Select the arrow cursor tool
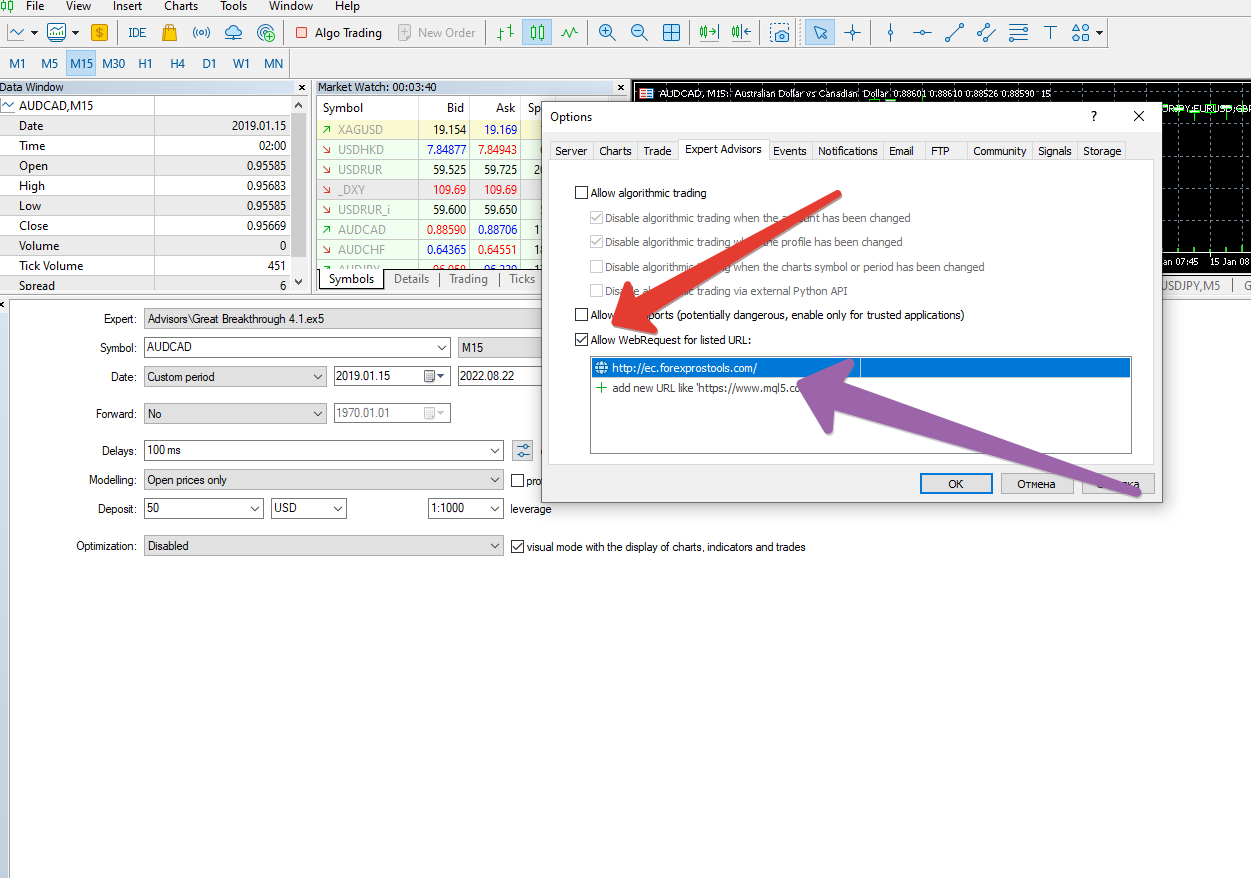Screen dimensions: 1251x878 [x=820, y=32]
